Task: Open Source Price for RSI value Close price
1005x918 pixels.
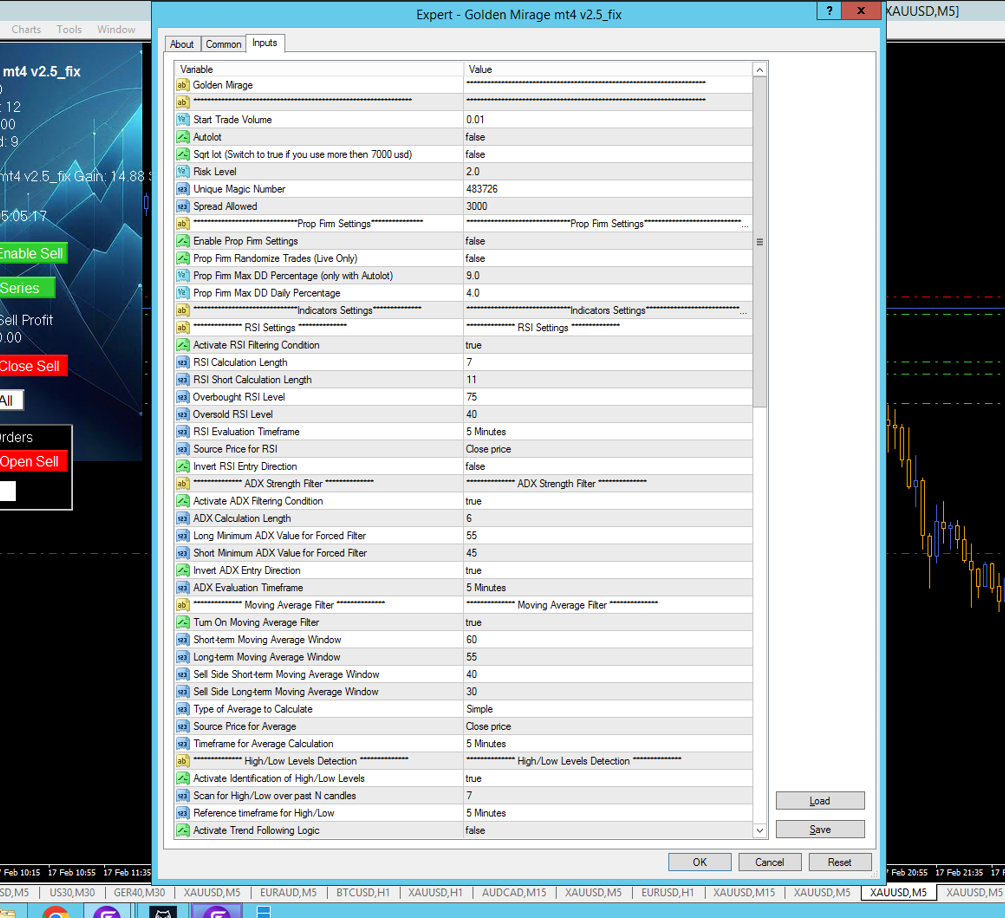Action: coord(608,449)
